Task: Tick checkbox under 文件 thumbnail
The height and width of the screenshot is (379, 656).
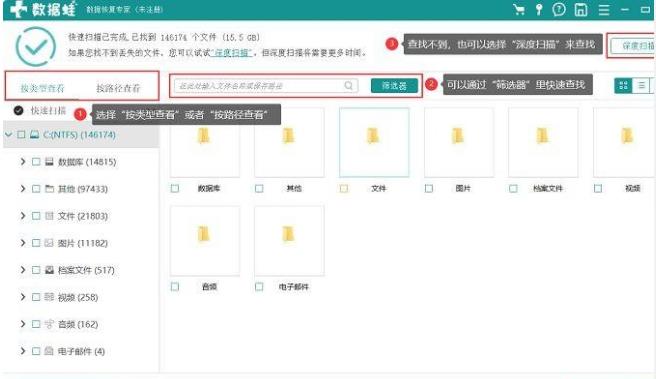Action: click(344, 188)
